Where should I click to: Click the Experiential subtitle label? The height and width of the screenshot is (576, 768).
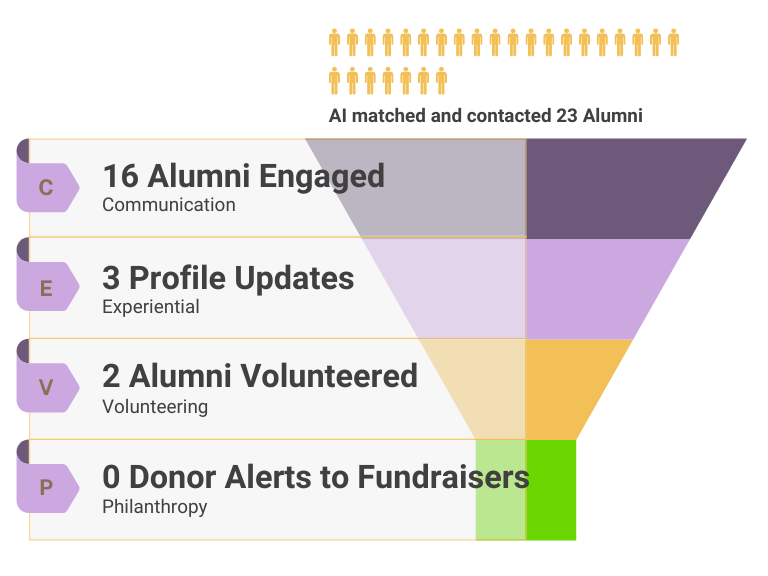[x=151, y=307]
